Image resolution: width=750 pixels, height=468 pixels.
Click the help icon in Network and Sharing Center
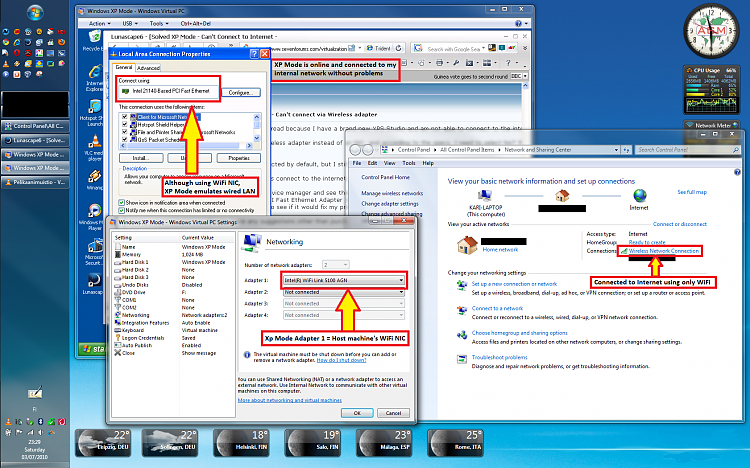(x=738, y=172)
